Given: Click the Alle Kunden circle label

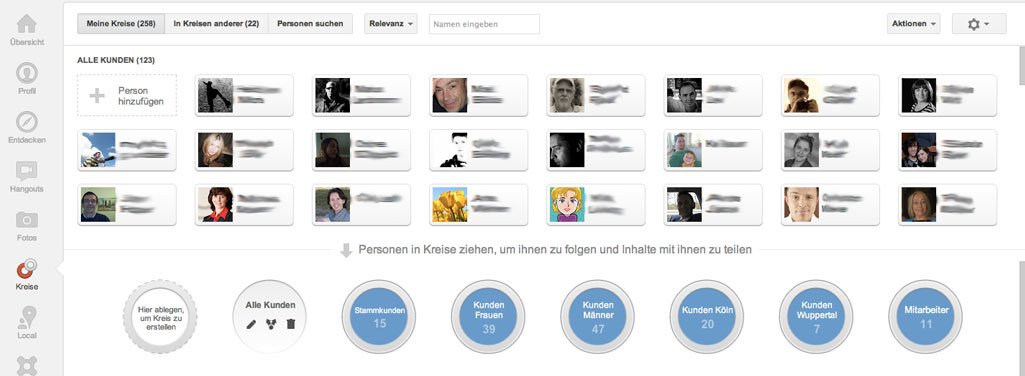Looking at the screenshot, I should [270, 305].
